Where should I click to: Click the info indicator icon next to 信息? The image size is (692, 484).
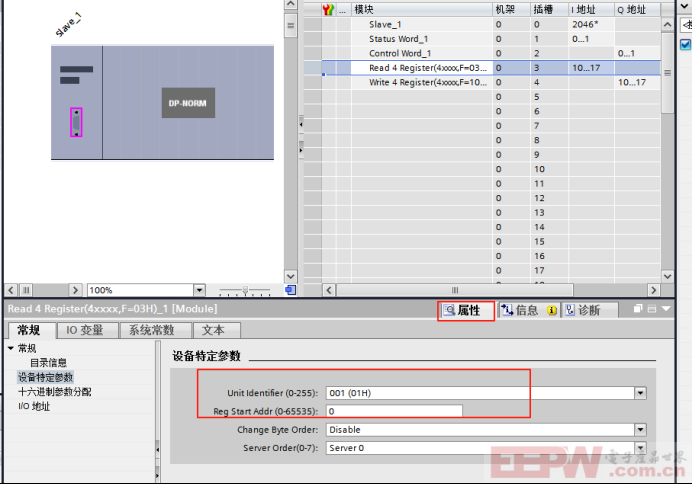click(x=552, y=310)
